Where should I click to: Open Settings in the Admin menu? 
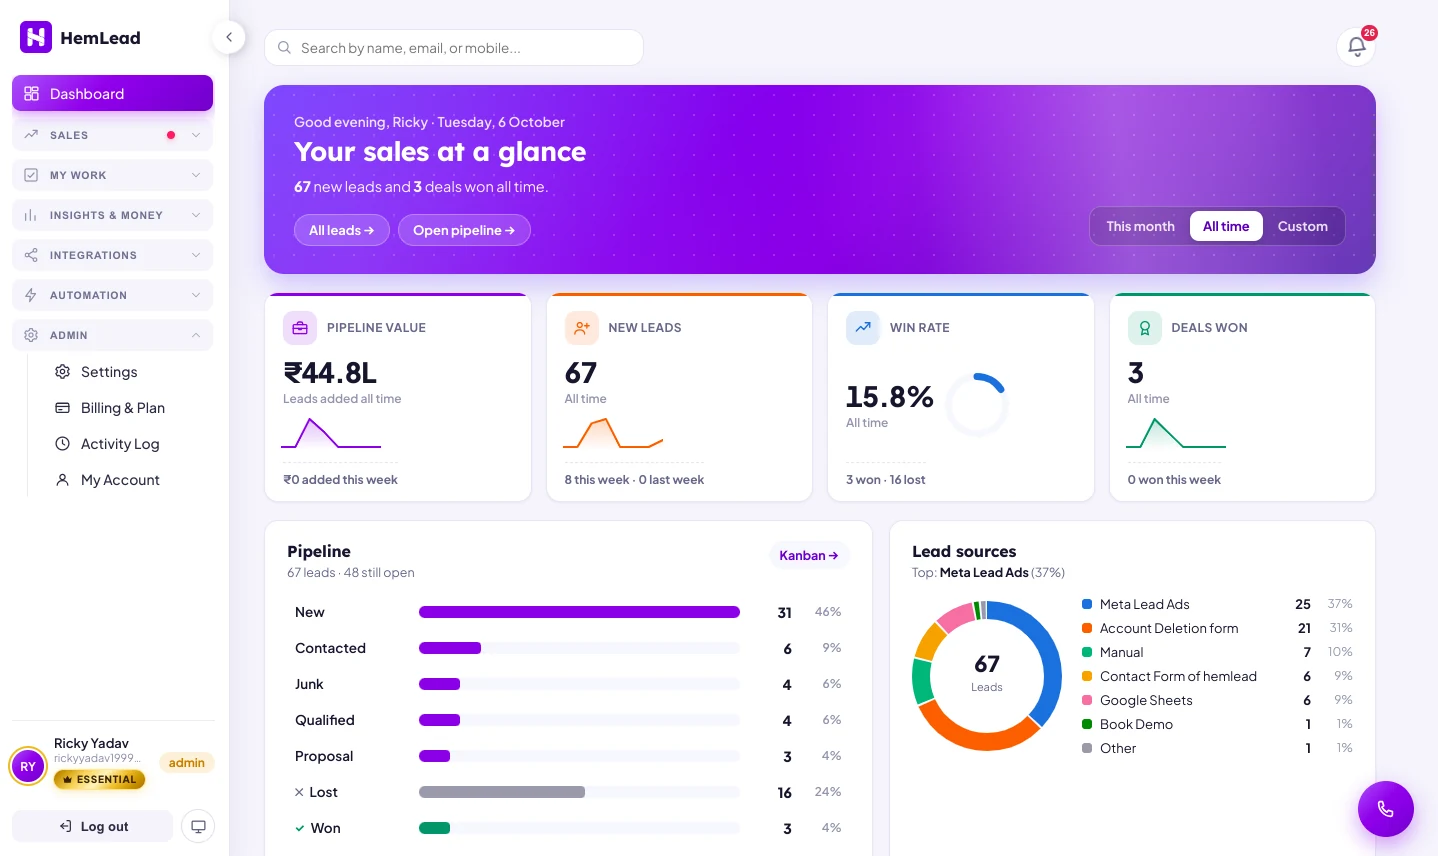(x=127, y=372)
